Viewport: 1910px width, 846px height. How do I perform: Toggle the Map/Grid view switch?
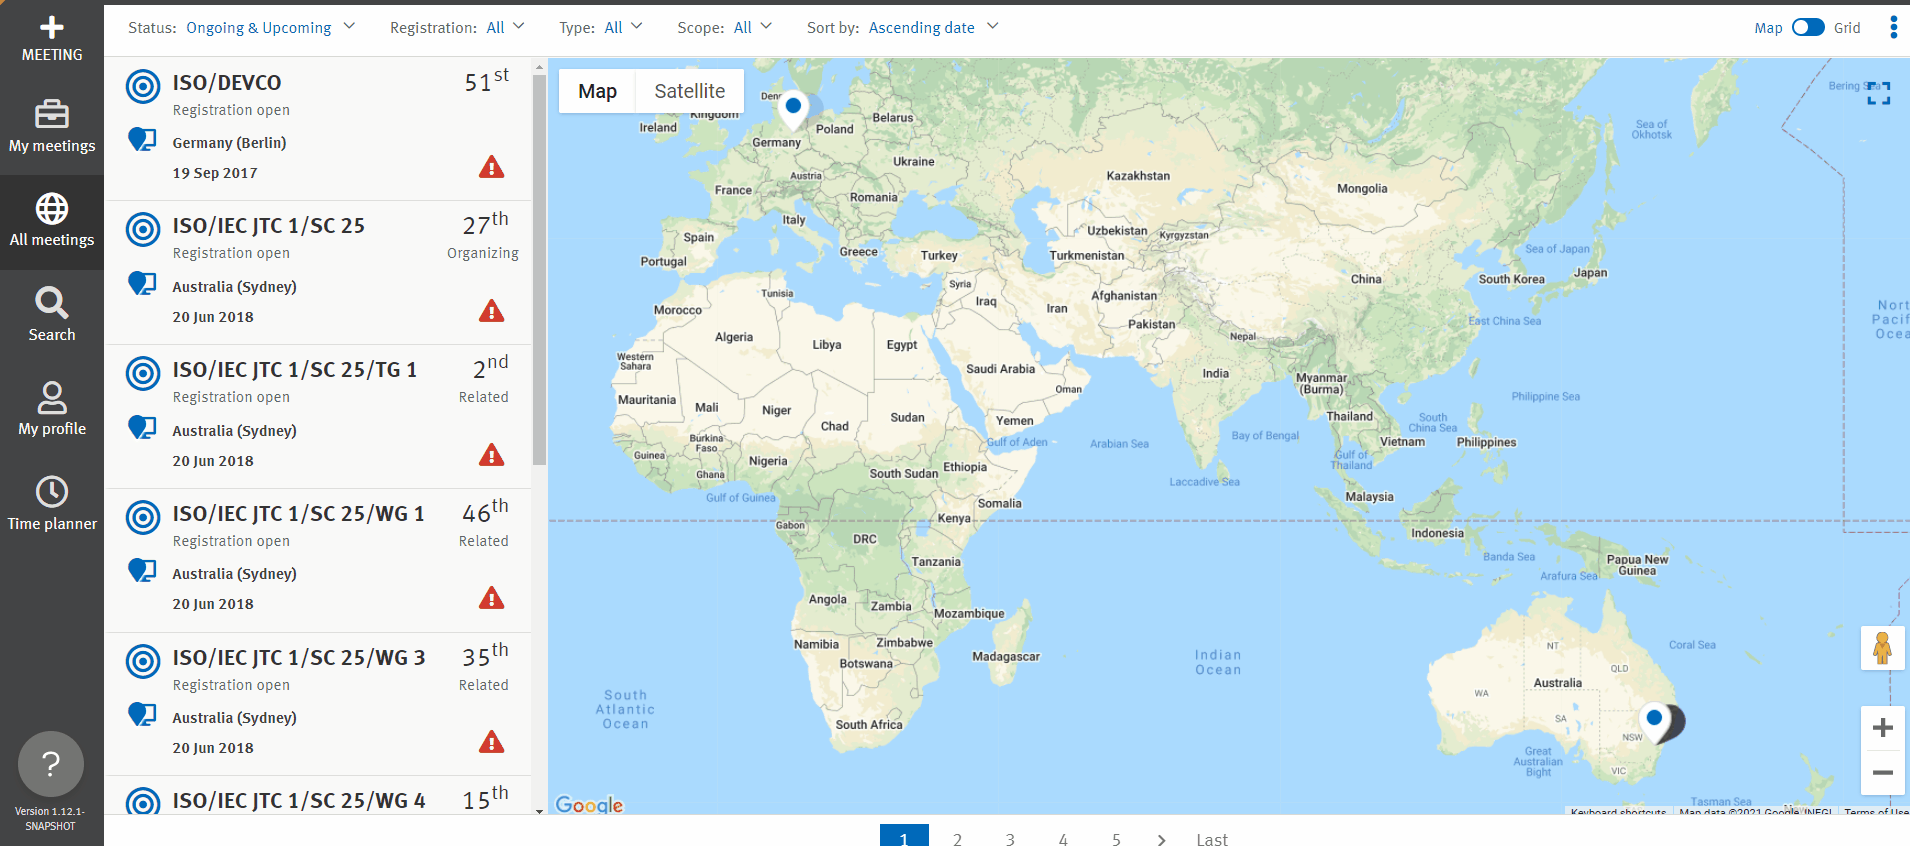click(1807, 27)
